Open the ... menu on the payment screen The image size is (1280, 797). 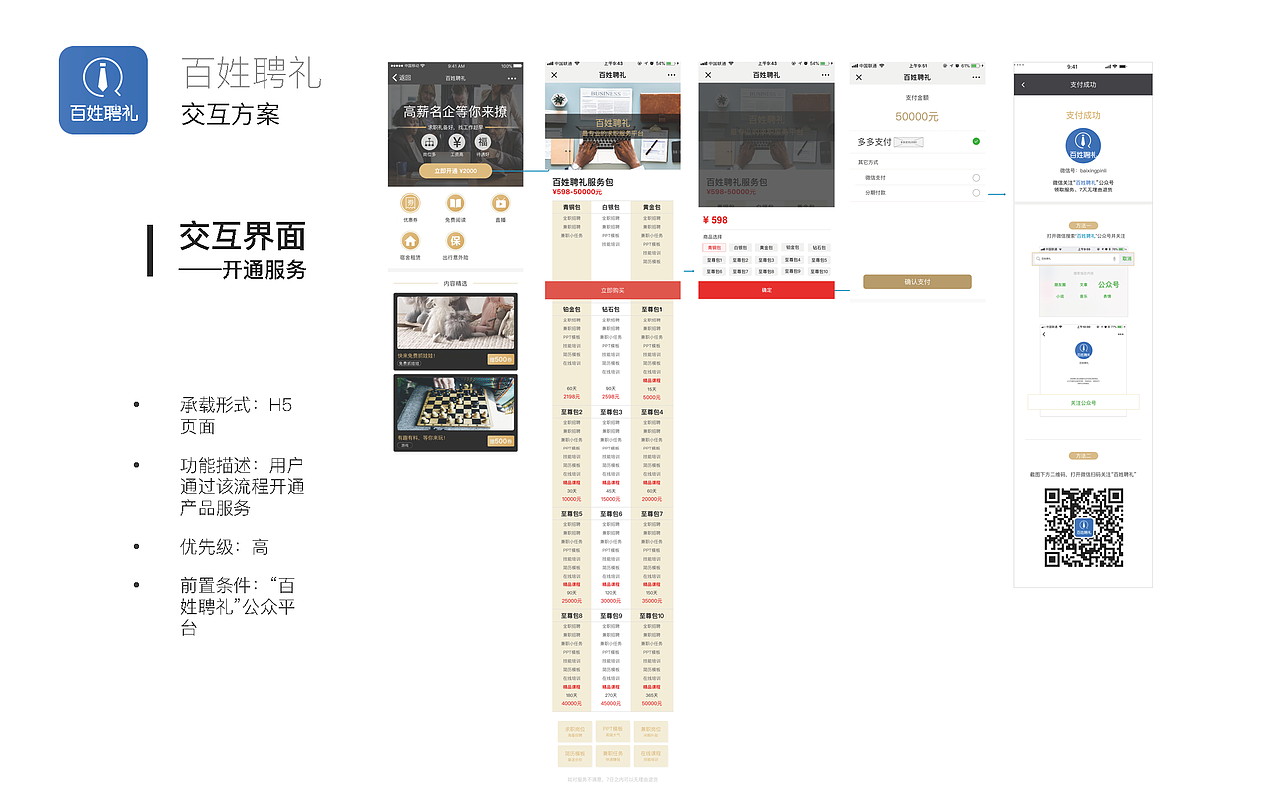coord(976,77)
